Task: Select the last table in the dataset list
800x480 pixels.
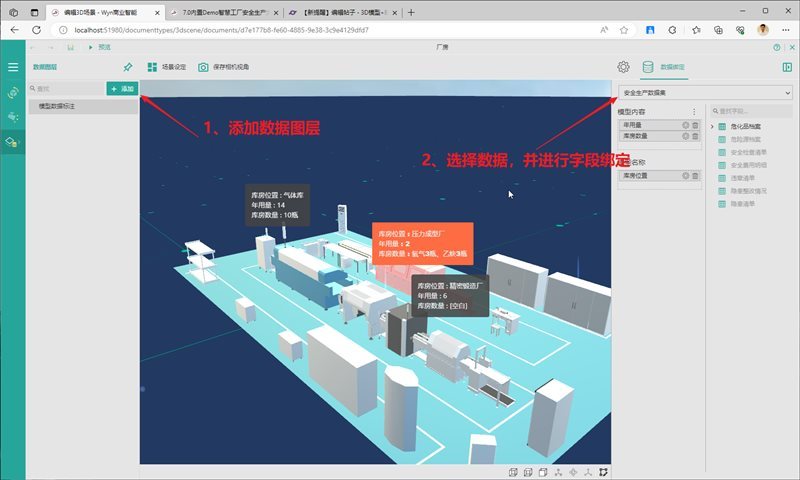Action: 736,204
